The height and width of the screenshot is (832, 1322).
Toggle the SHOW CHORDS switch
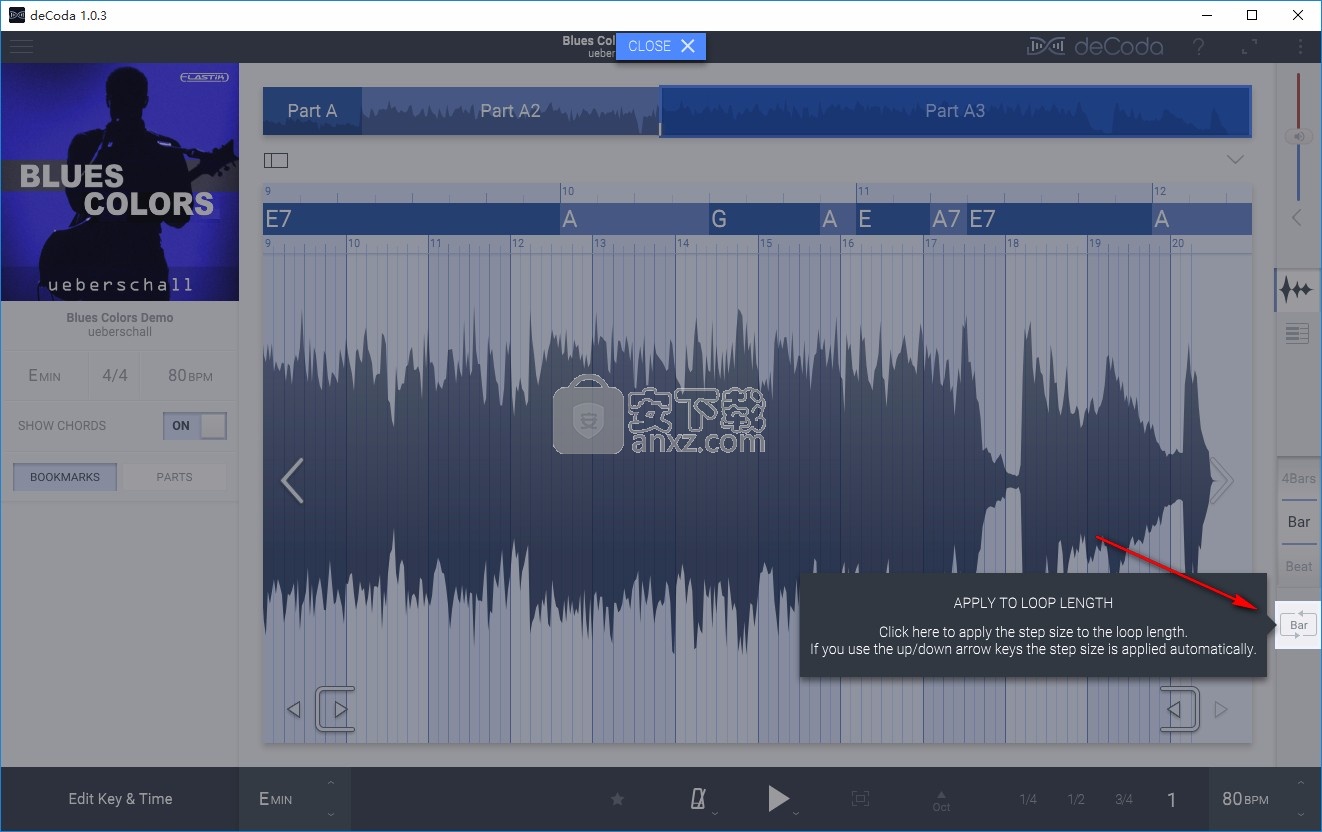click(195, 426)
